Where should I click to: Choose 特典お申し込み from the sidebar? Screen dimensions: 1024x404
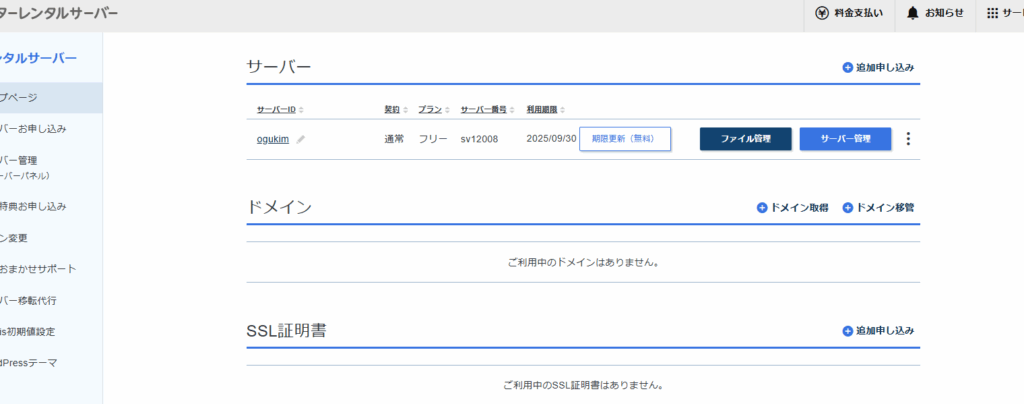tap(34, 207)
